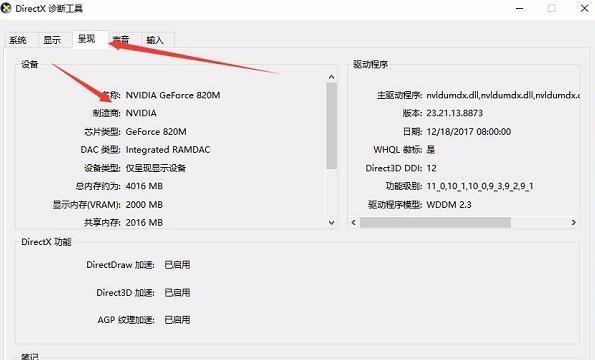Click the nvldumdx.dll main driver text

pos(503,95)
